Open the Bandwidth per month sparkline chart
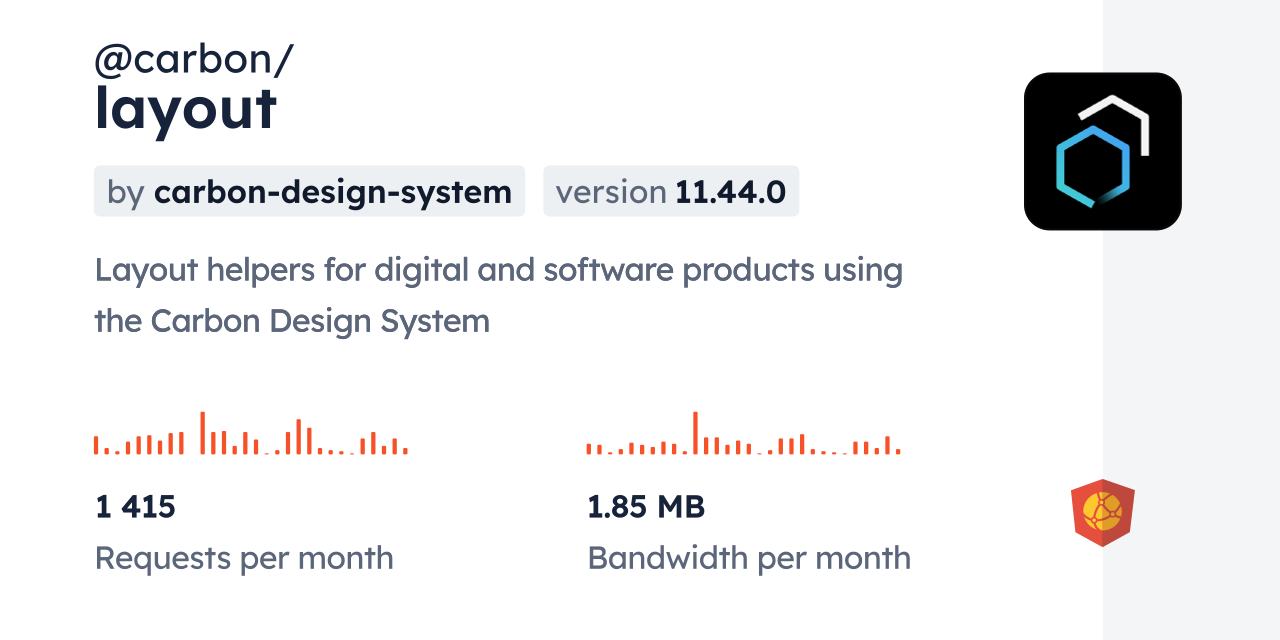 [744, 437]
